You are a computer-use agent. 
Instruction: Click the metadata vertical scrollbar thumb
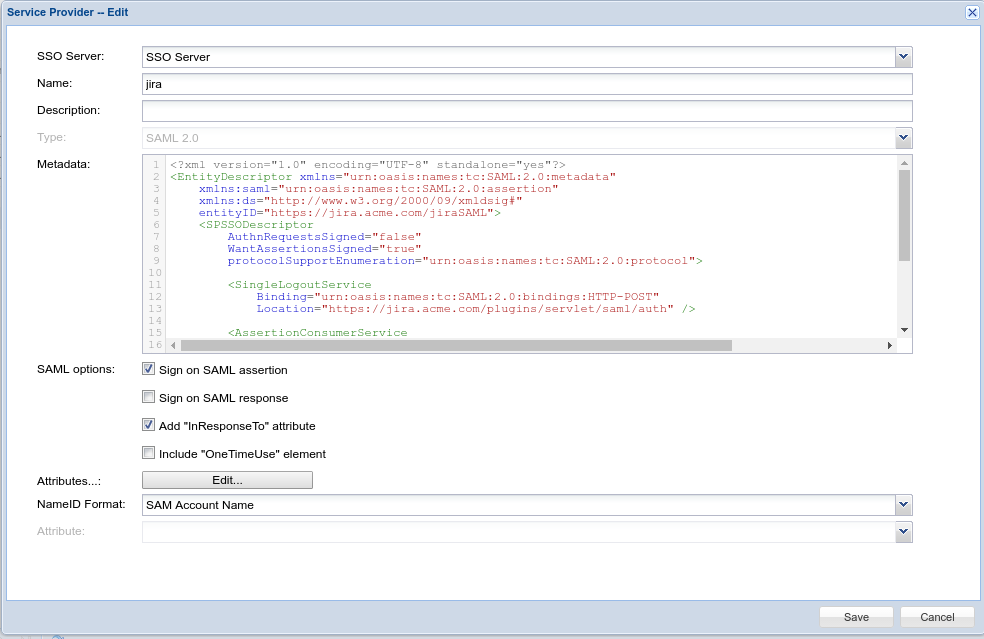pos(904,214)
